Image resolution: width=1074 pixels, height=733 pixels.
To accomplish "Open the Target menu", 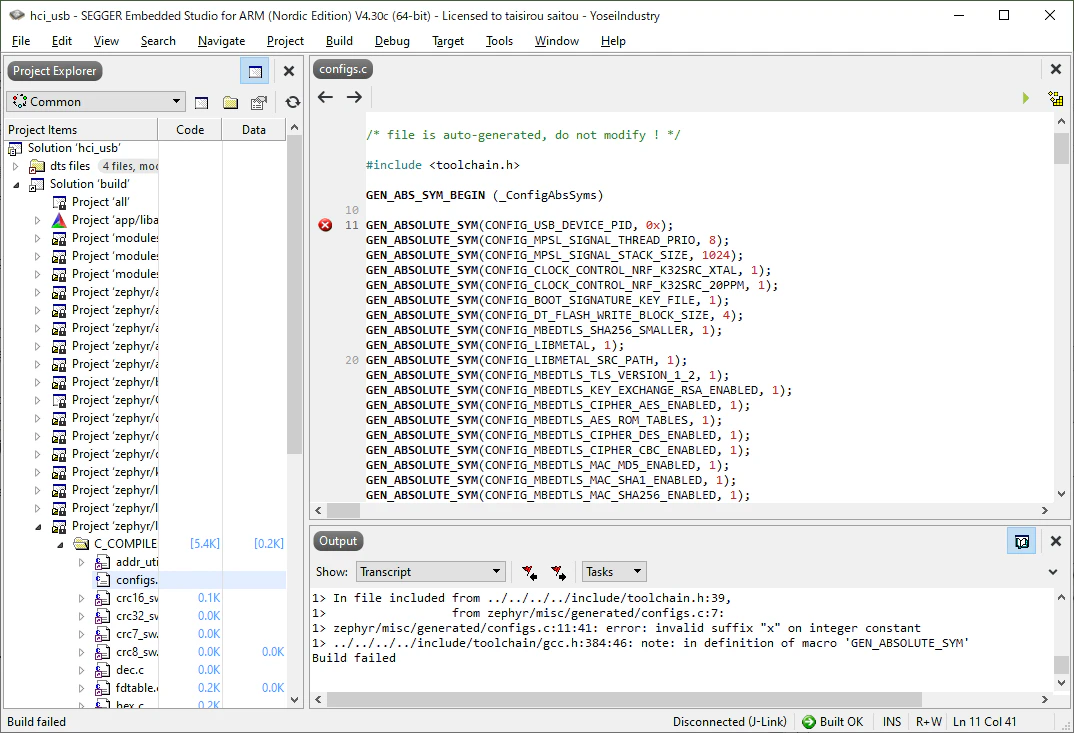I will [448, 41].
